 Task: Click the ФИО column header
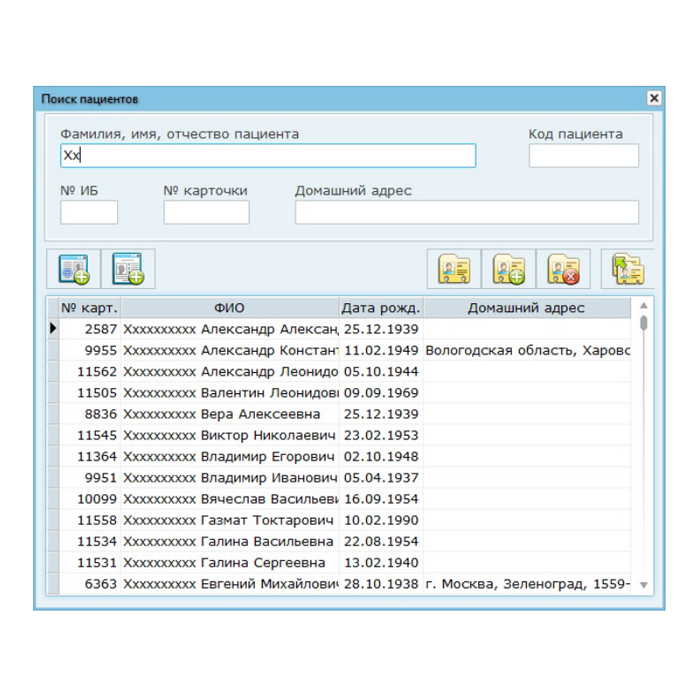[229, 308]
